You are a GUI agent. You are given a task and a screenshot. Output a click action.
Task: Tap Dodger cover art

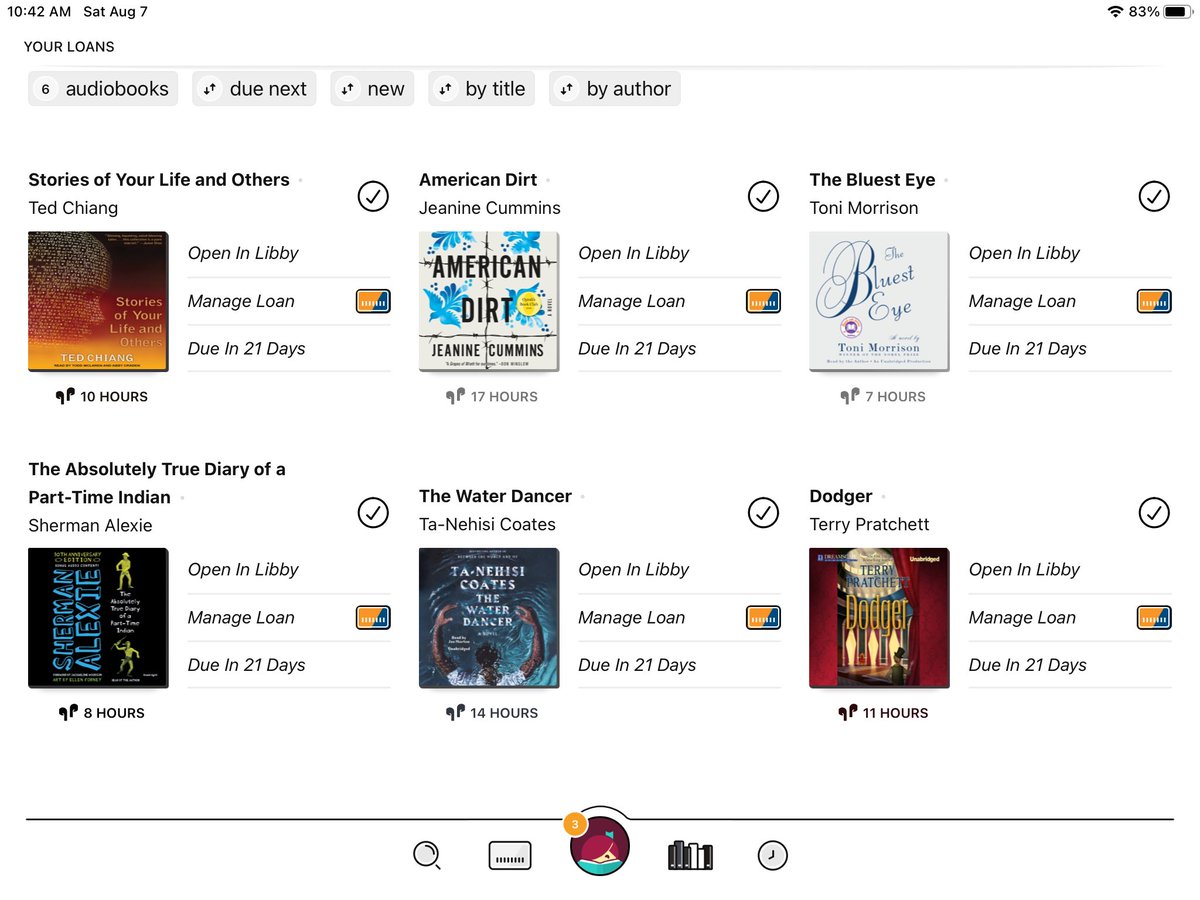[x=879, y=618]
